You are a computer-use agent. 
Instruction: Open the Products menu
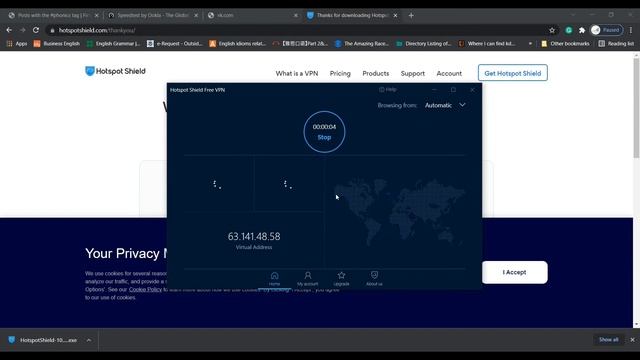pos(376,73)
